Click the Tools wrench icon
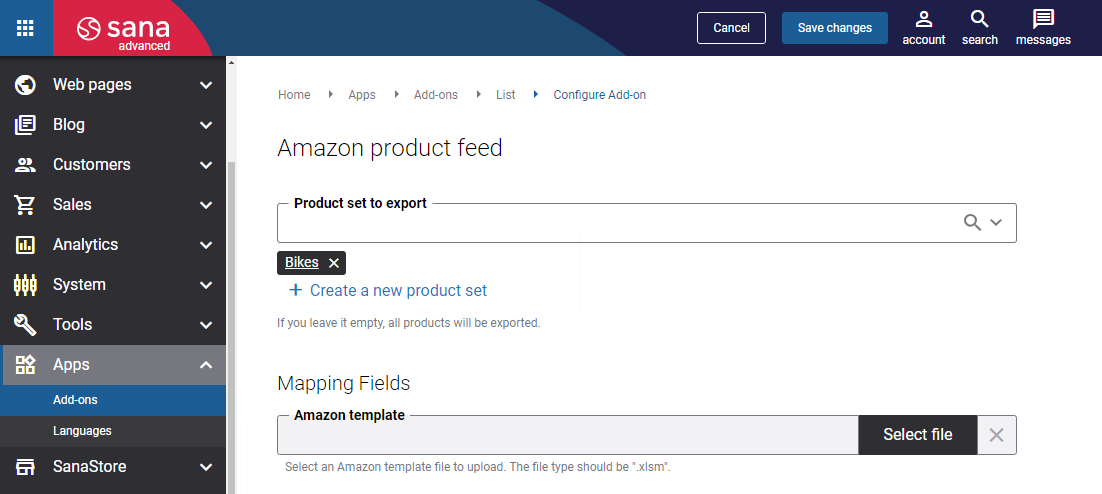 click(x=25, y=325)
